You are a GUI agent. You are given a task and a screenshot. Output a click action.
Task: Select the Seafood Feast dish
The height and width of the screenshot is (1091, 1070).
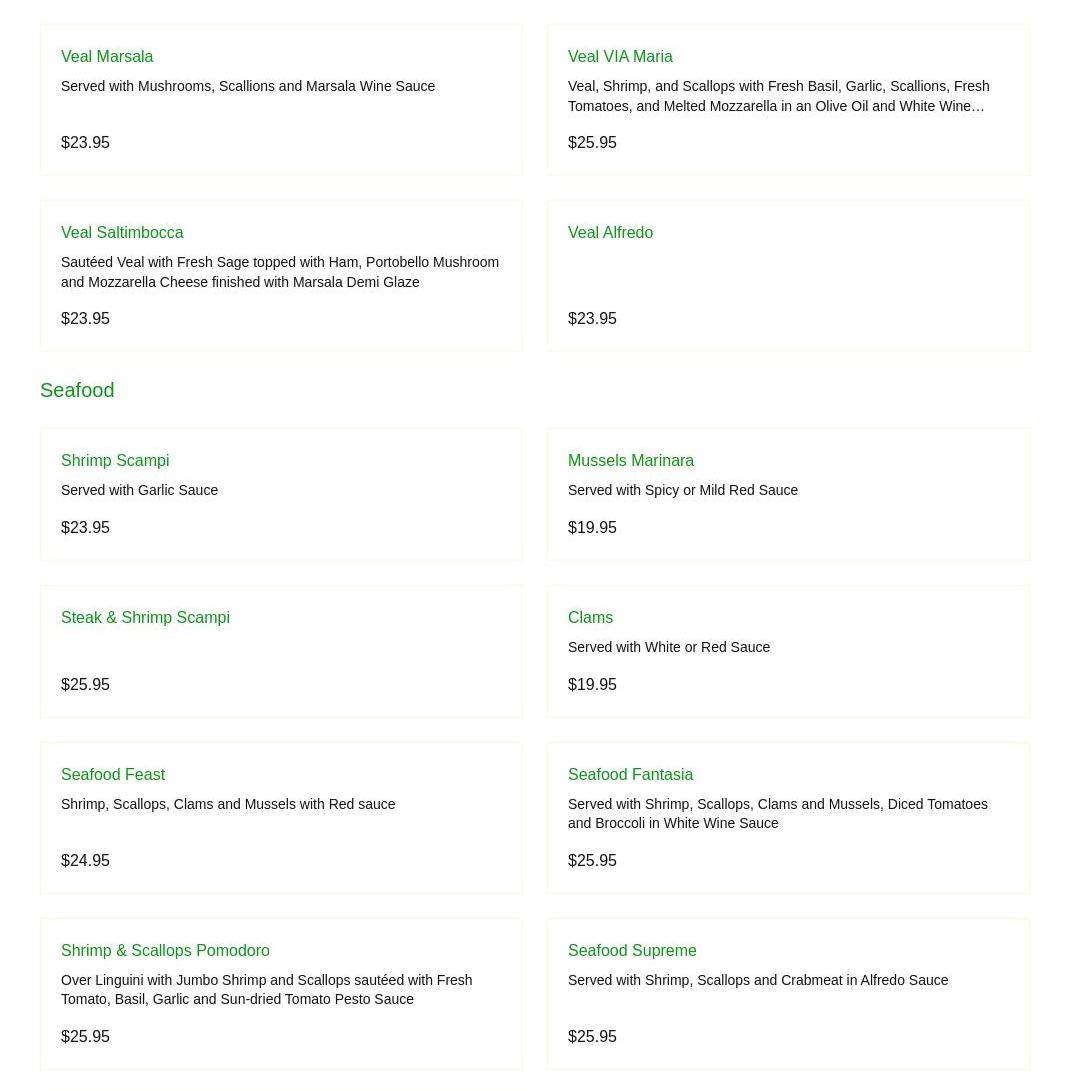[x=113, y=775]
